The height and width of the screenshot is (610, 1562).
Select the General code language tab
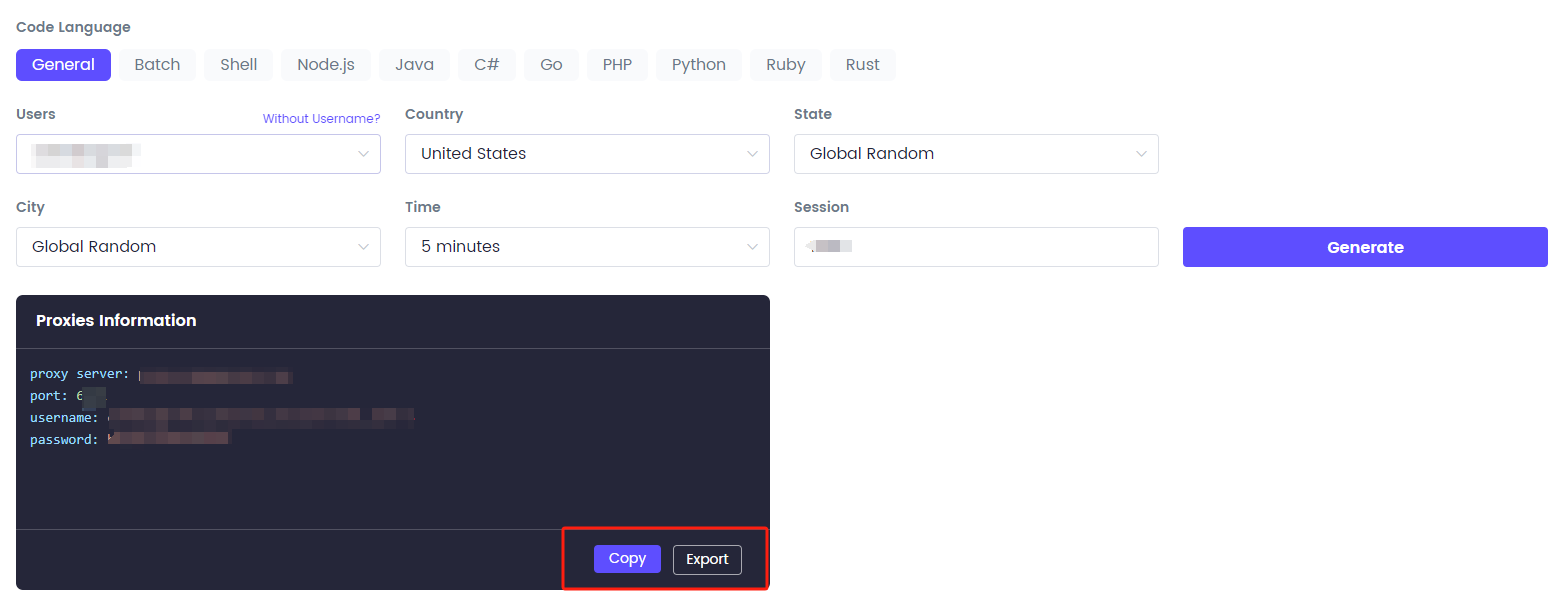(x=63, y=65)
